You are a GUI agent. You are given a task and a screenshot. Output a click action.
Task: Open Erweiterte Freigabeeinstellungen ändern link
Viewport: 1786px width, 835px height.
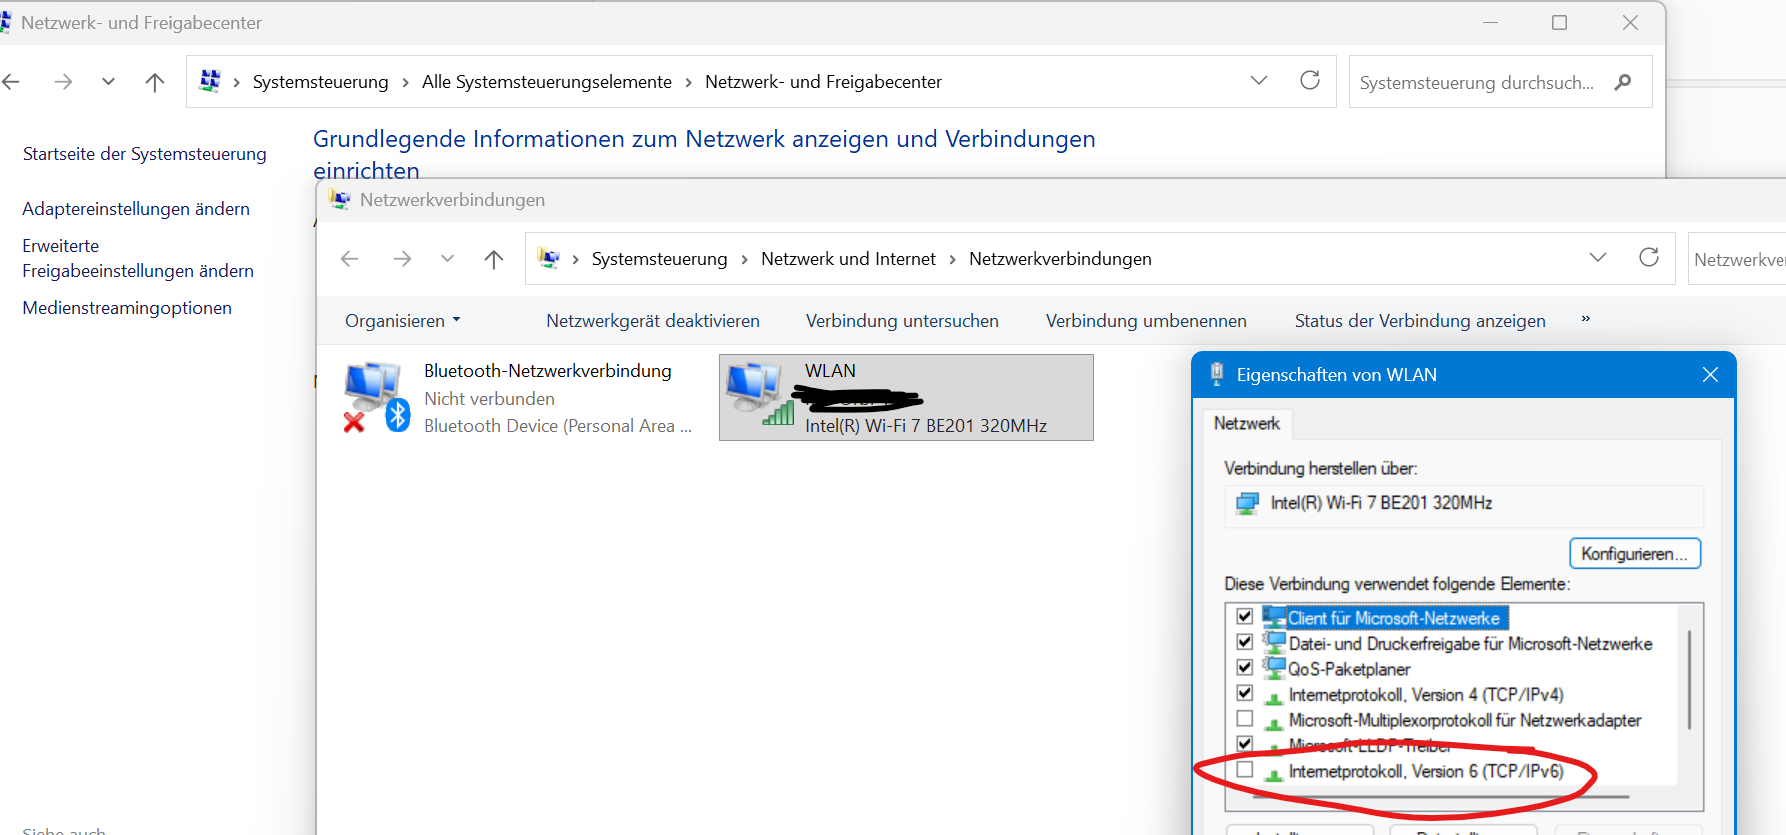point(138,258)
